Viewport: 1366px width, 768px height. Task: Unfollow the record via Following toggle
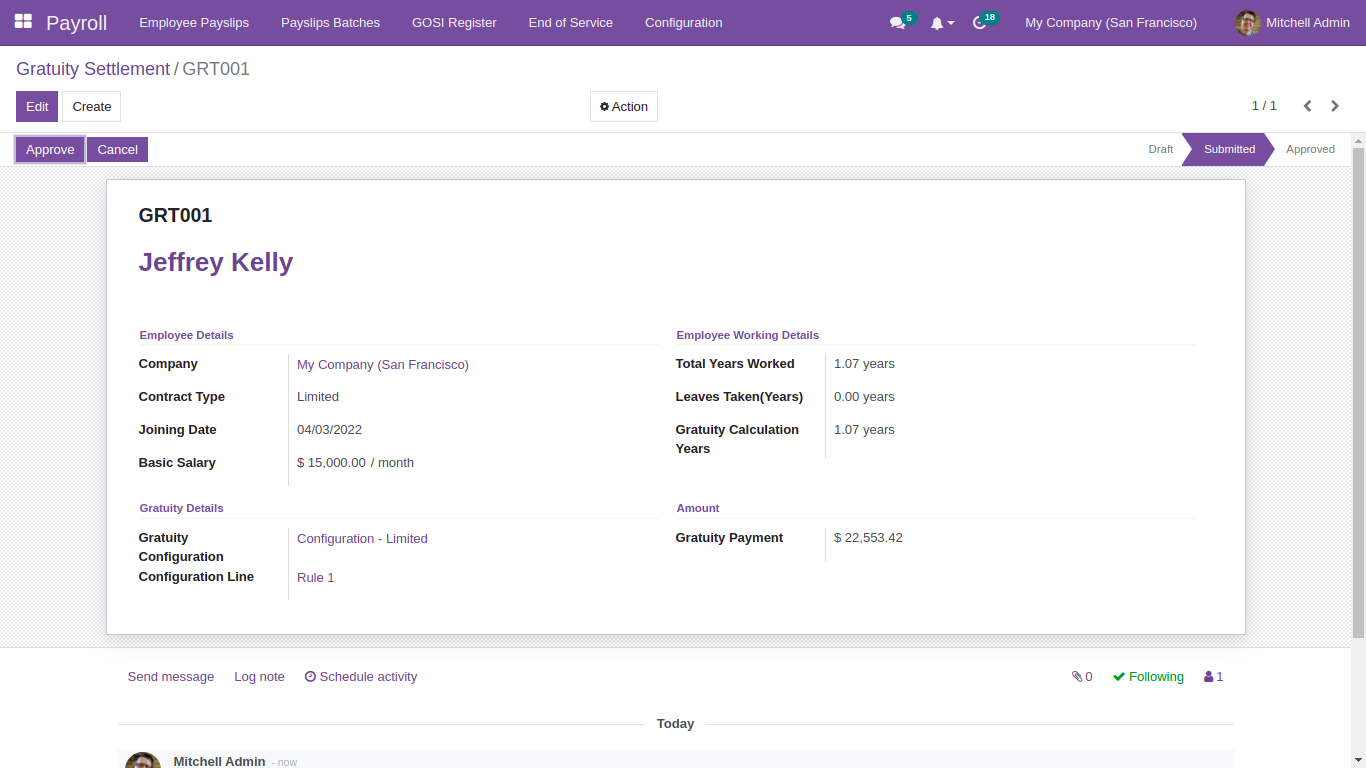click(1147, 677)
